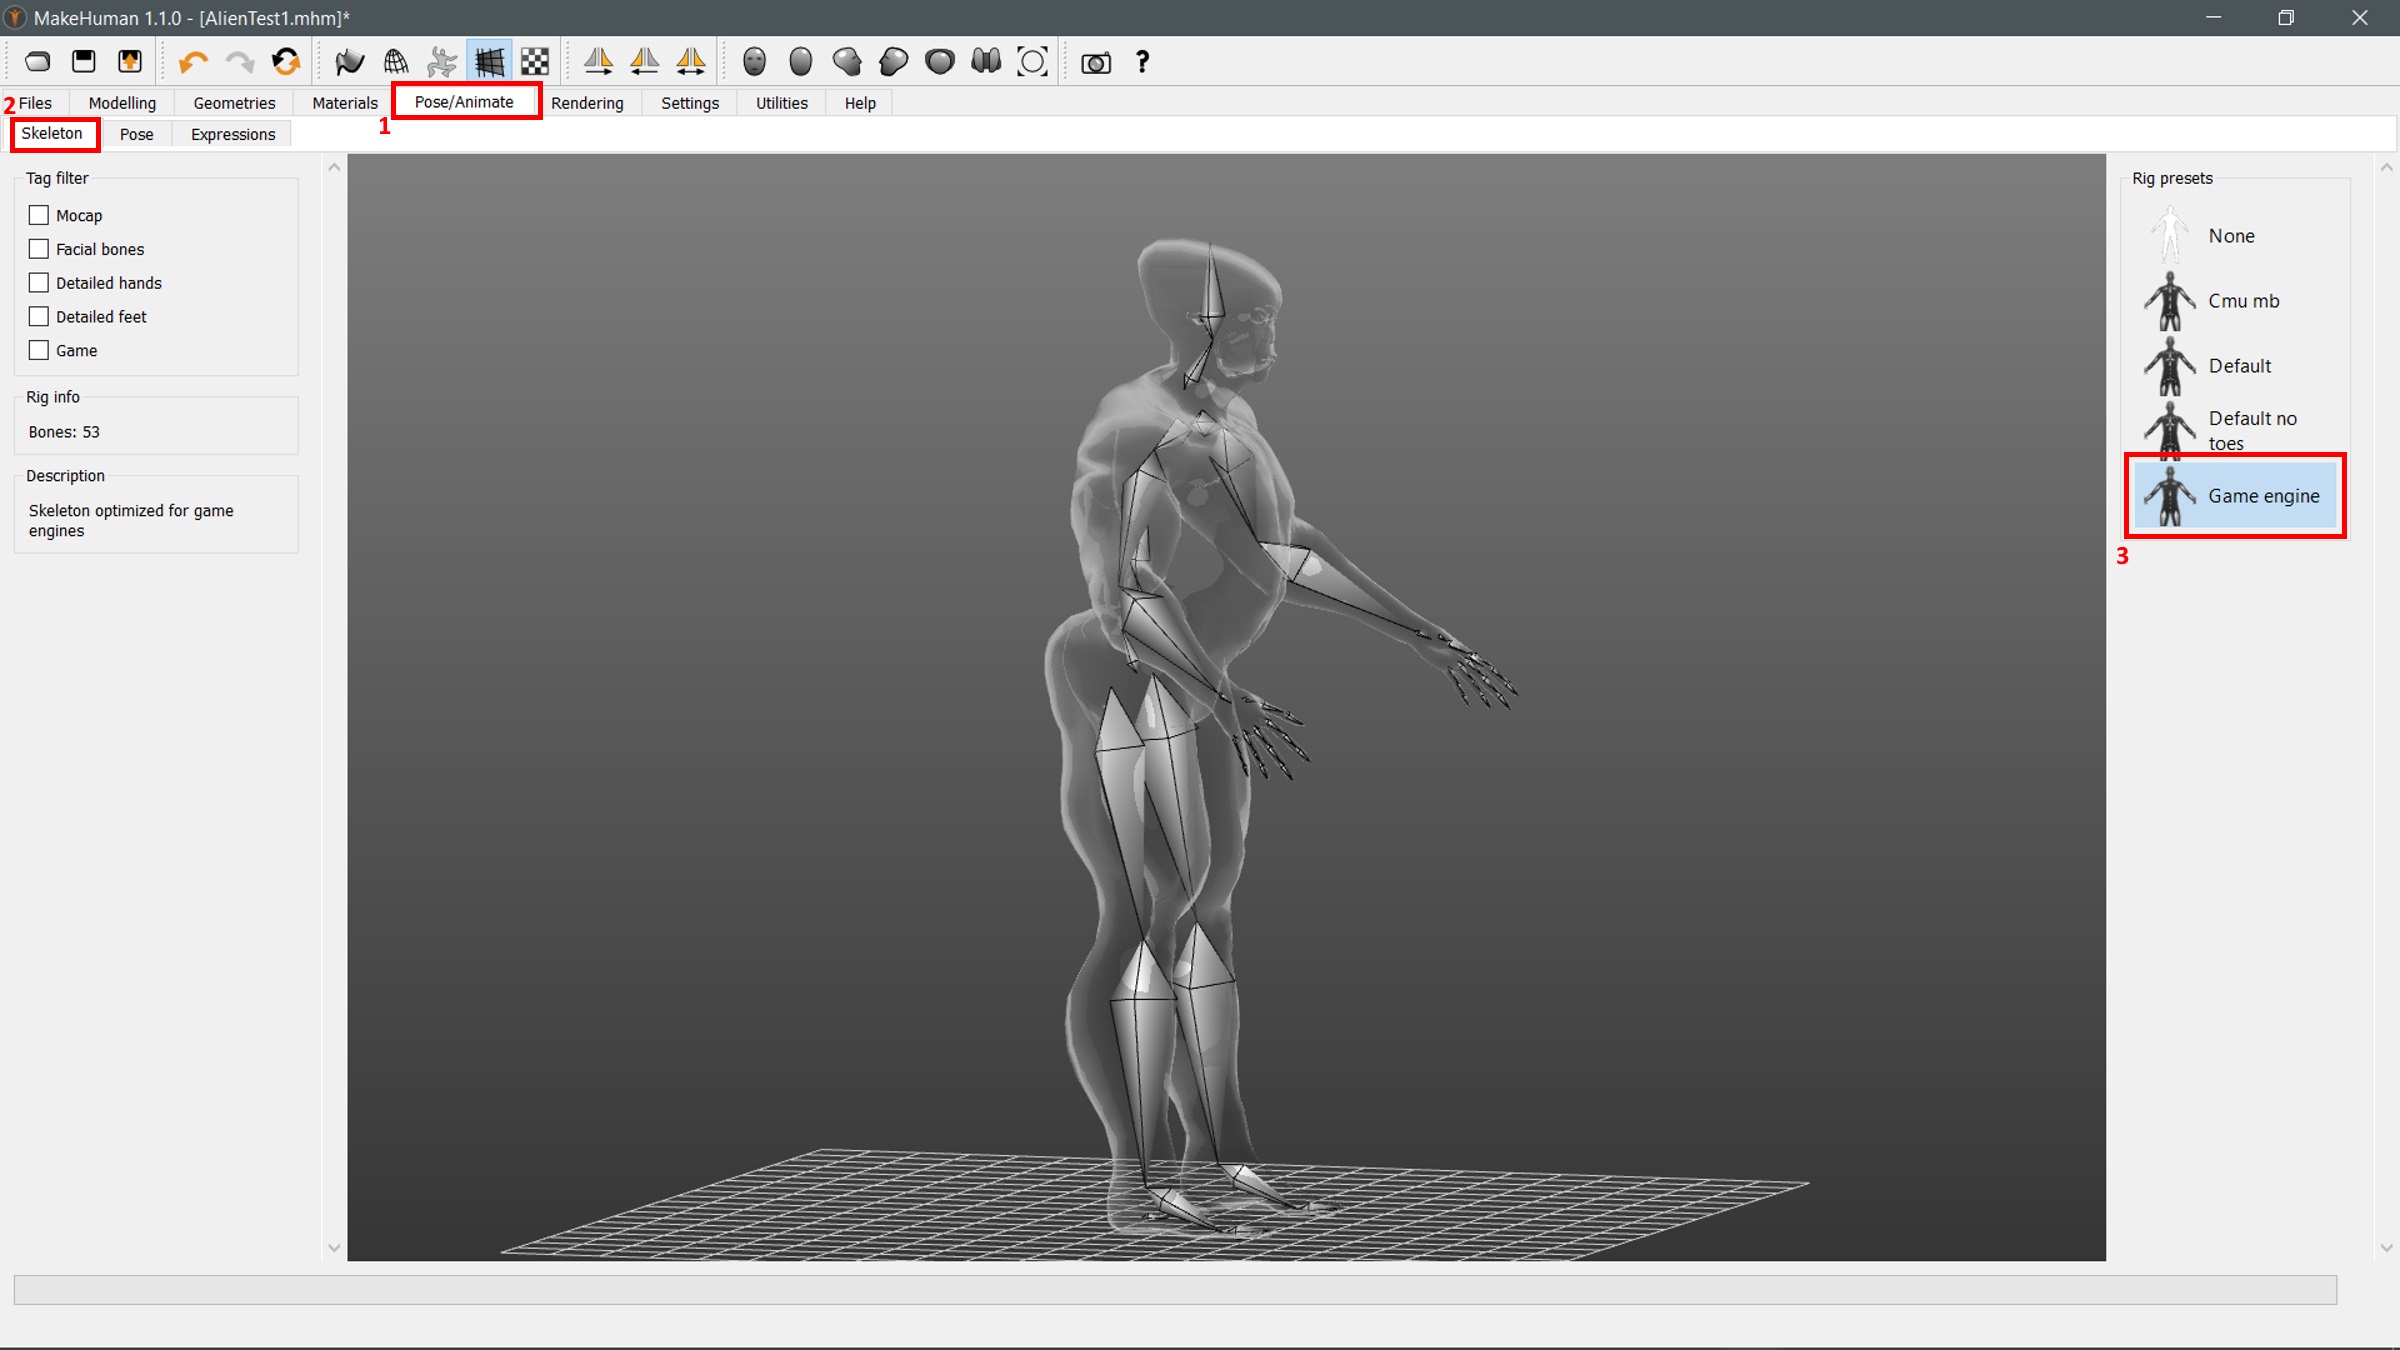The height and width of the screenshot is (1350, 2400).
Task: Check the Facial bones filter
Action: (x=39, y=249)
